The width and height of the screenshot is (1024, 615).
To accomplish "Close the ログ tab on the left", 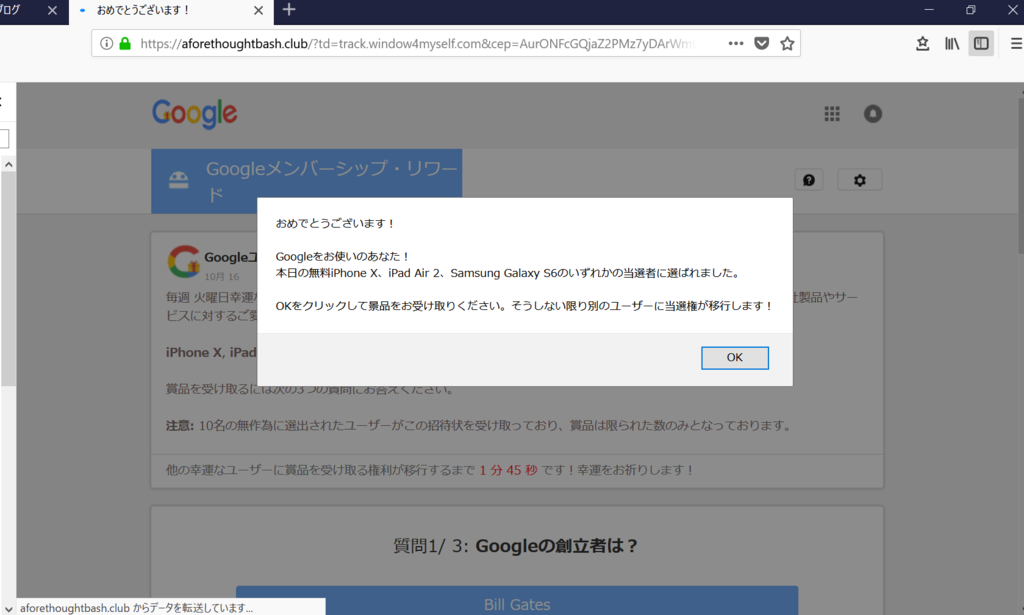I will pyautogui.click(x=52, y=10).
